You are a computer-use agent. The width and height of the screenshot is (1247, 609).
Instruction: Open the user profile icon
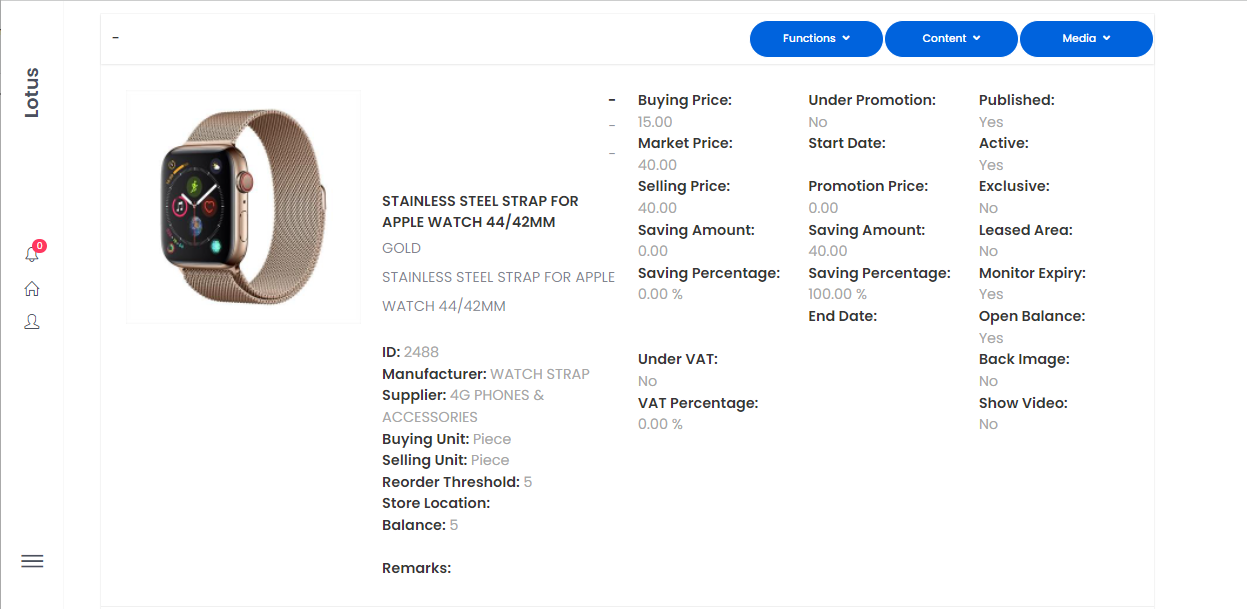(32, 322)
